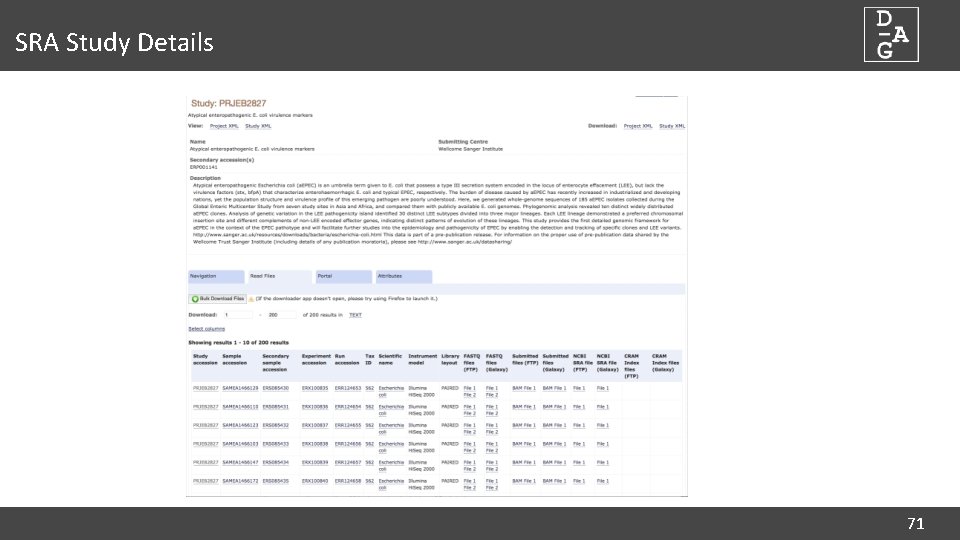Click the Instrument model column header

422,359
